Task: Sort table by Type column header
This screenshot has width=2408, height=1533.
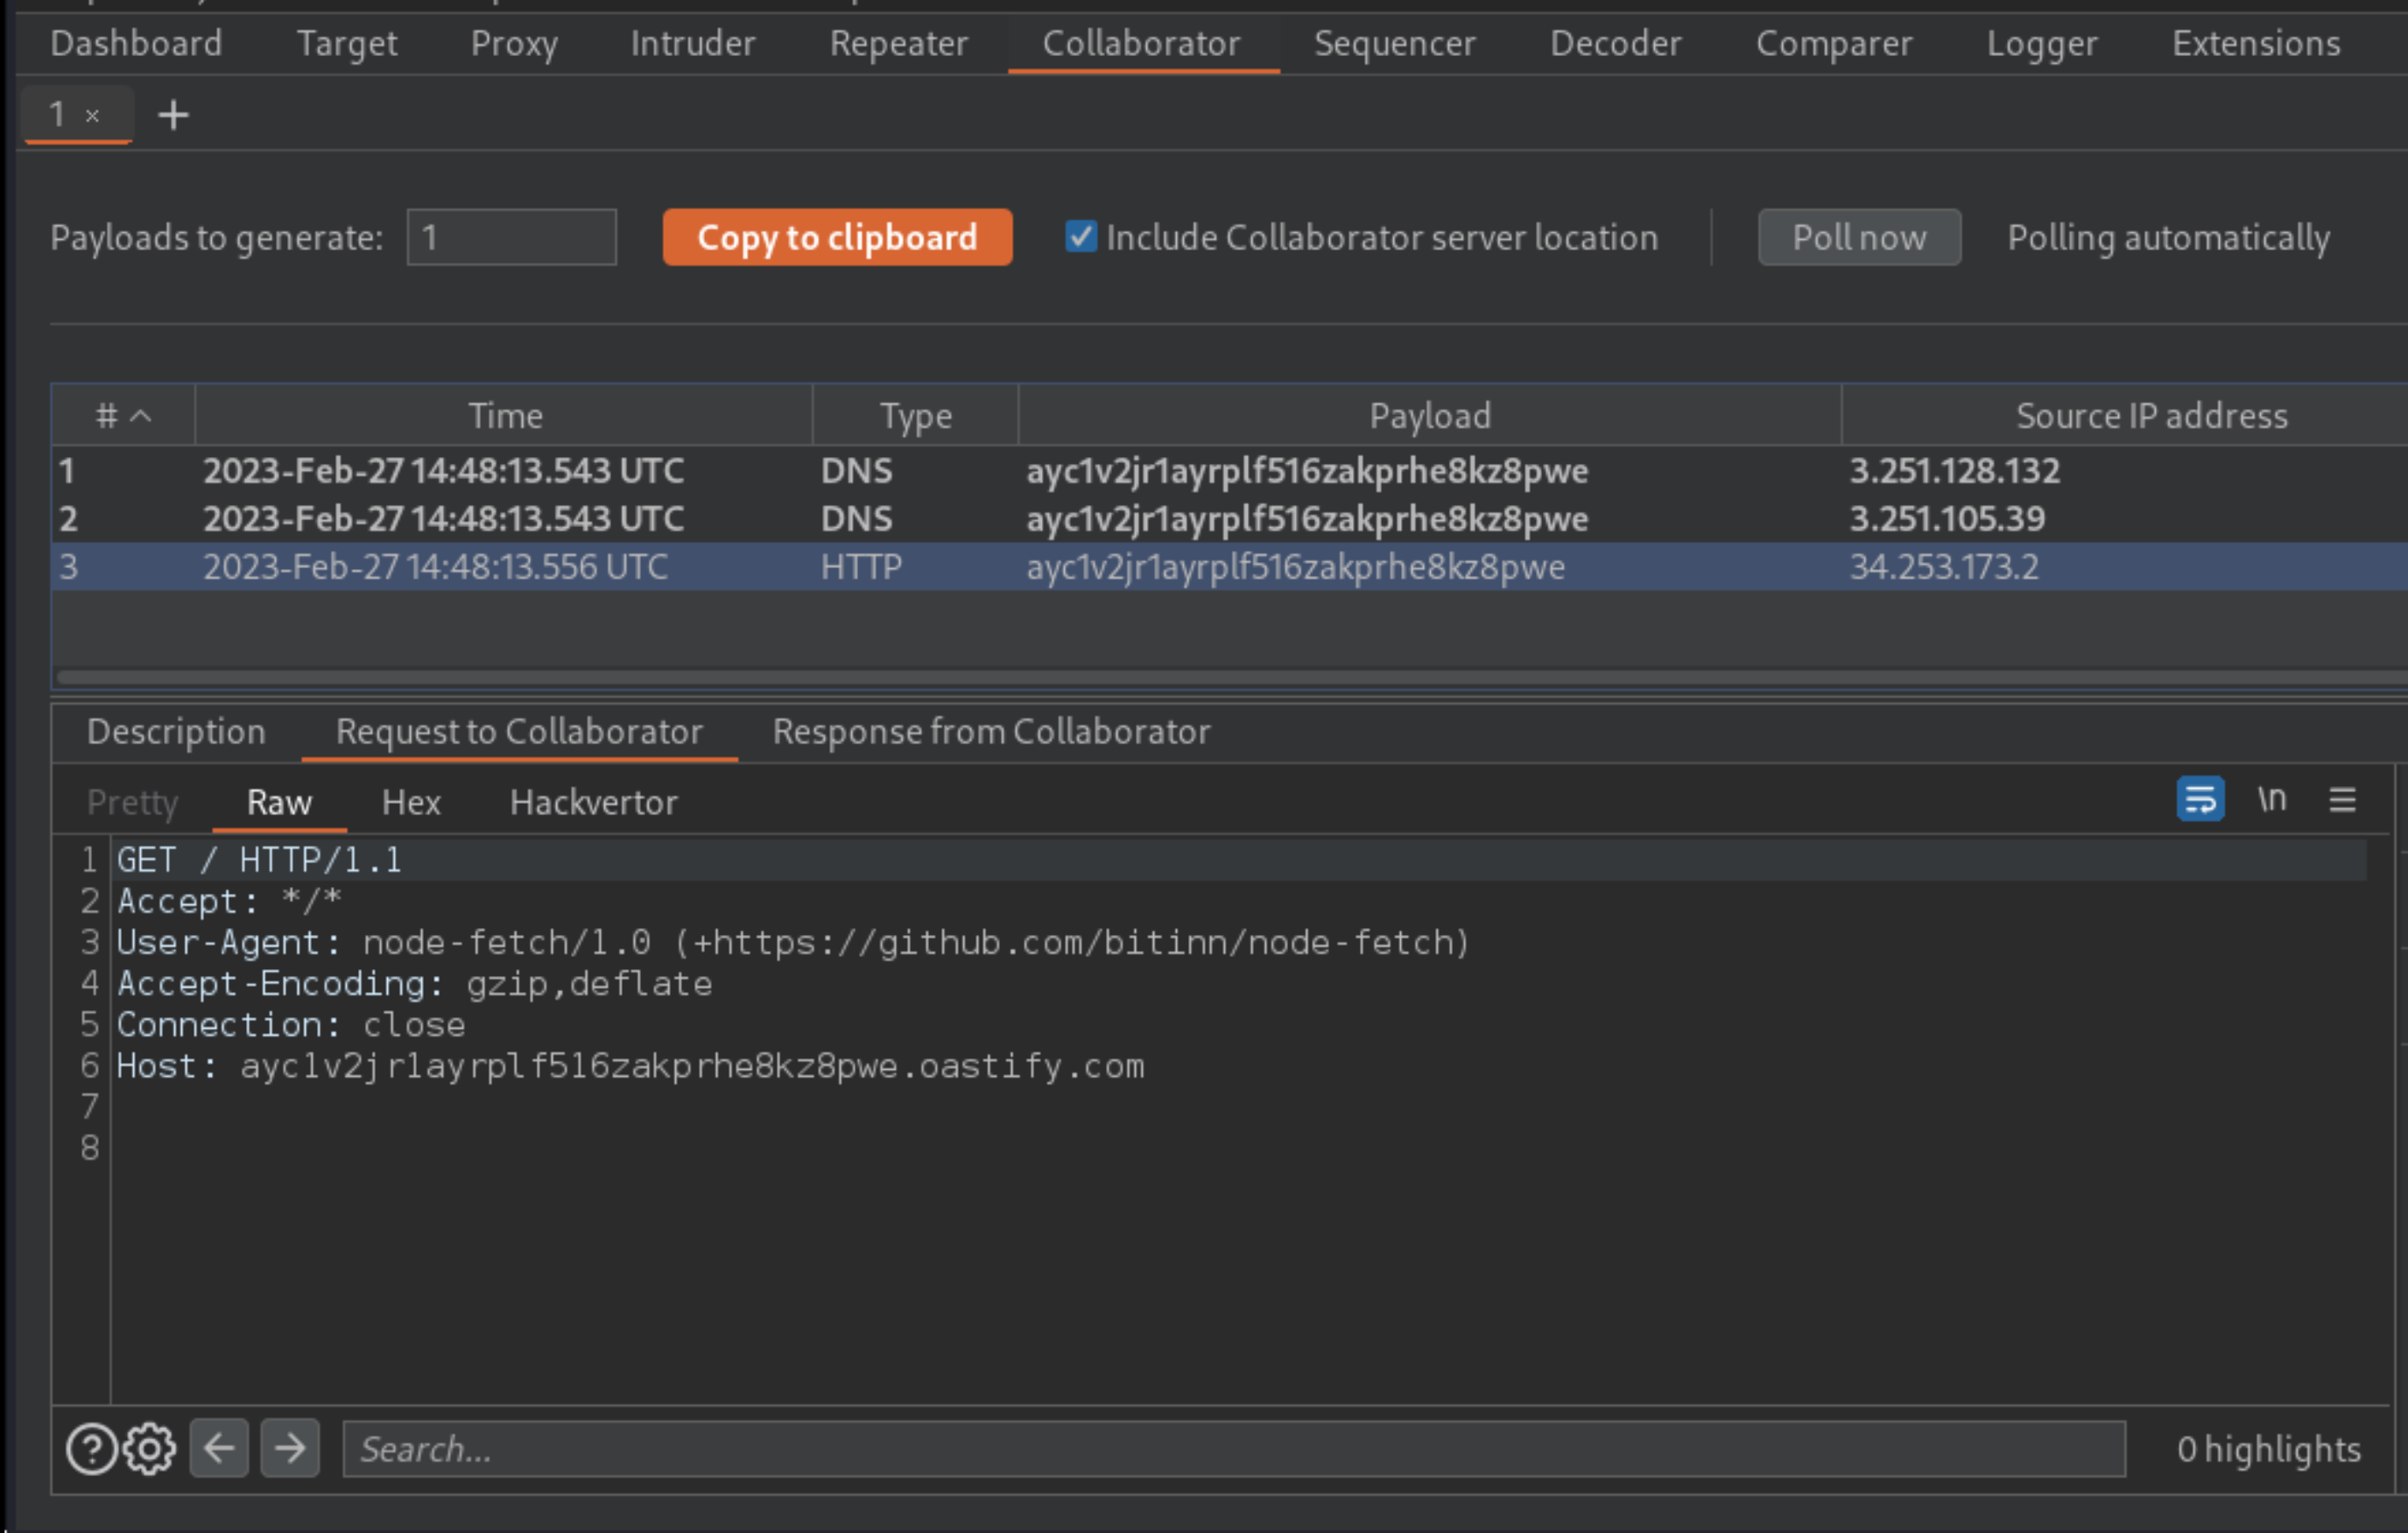Action: tap(916, 415)
